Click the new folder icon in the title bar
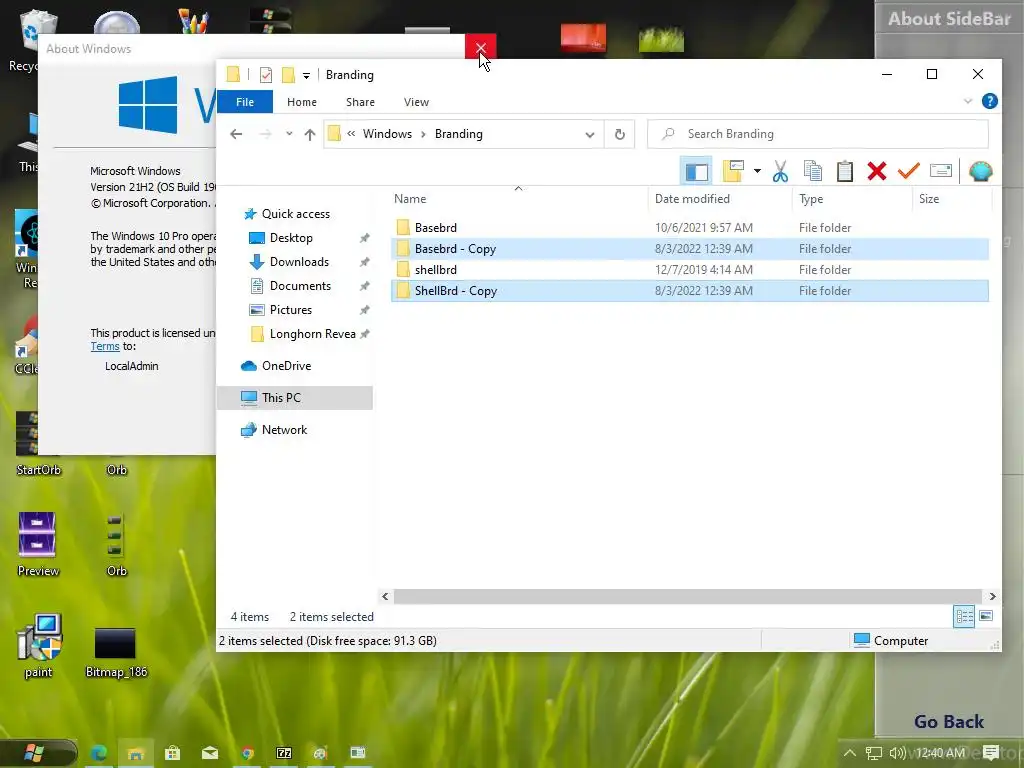 (x=288, y=75)
